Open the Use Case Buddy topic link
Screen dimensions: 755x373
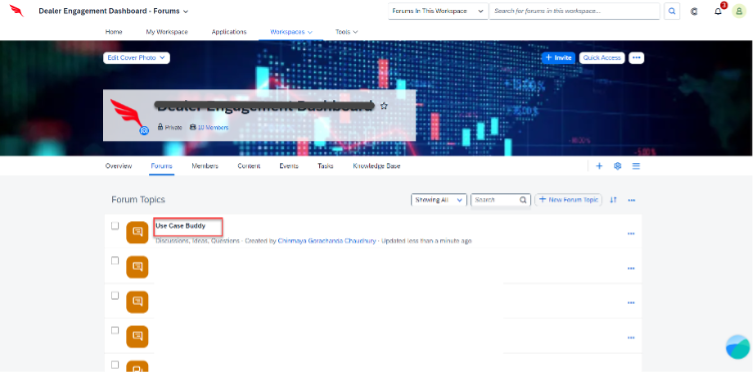(181, 226)
